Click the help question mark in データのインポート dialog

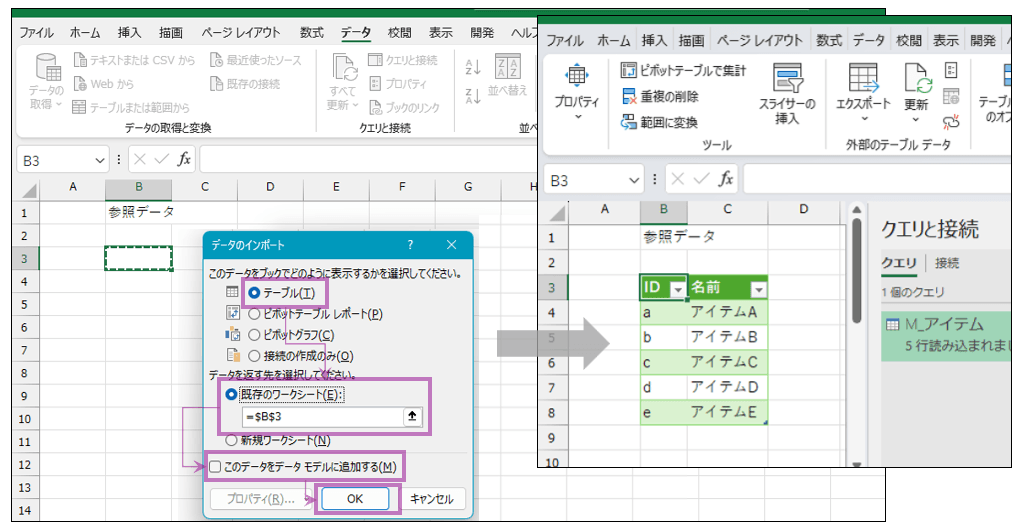[x=410, y=245]
